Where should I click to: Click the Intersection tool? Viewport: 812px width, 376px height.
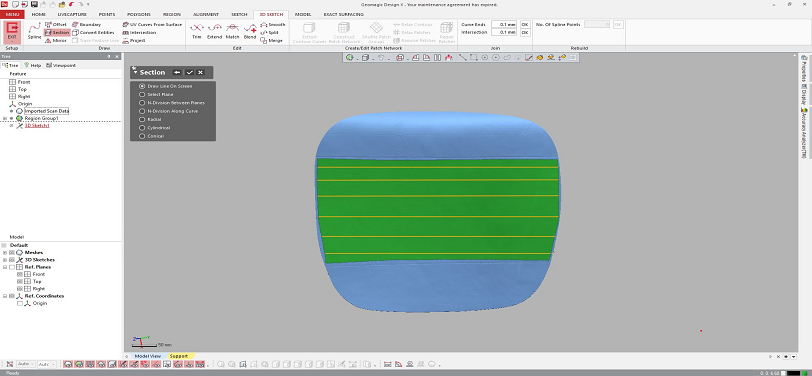[x=139, y=32]
